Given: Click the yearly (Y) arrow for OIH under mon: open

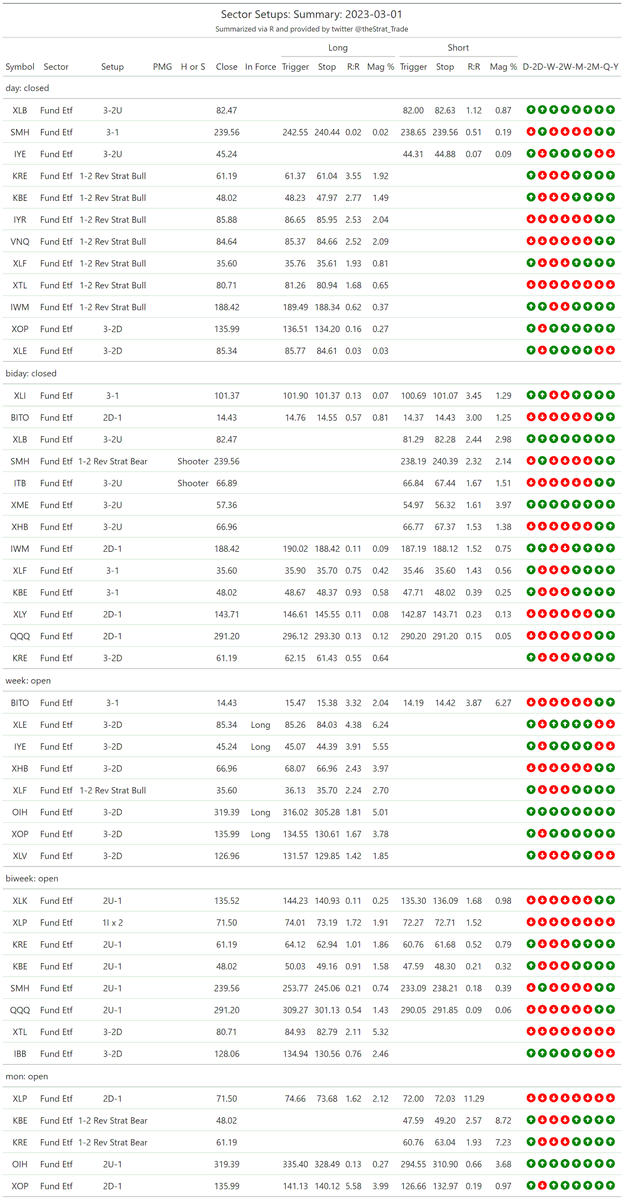Looking at the screenshot, I should 612,1164.
